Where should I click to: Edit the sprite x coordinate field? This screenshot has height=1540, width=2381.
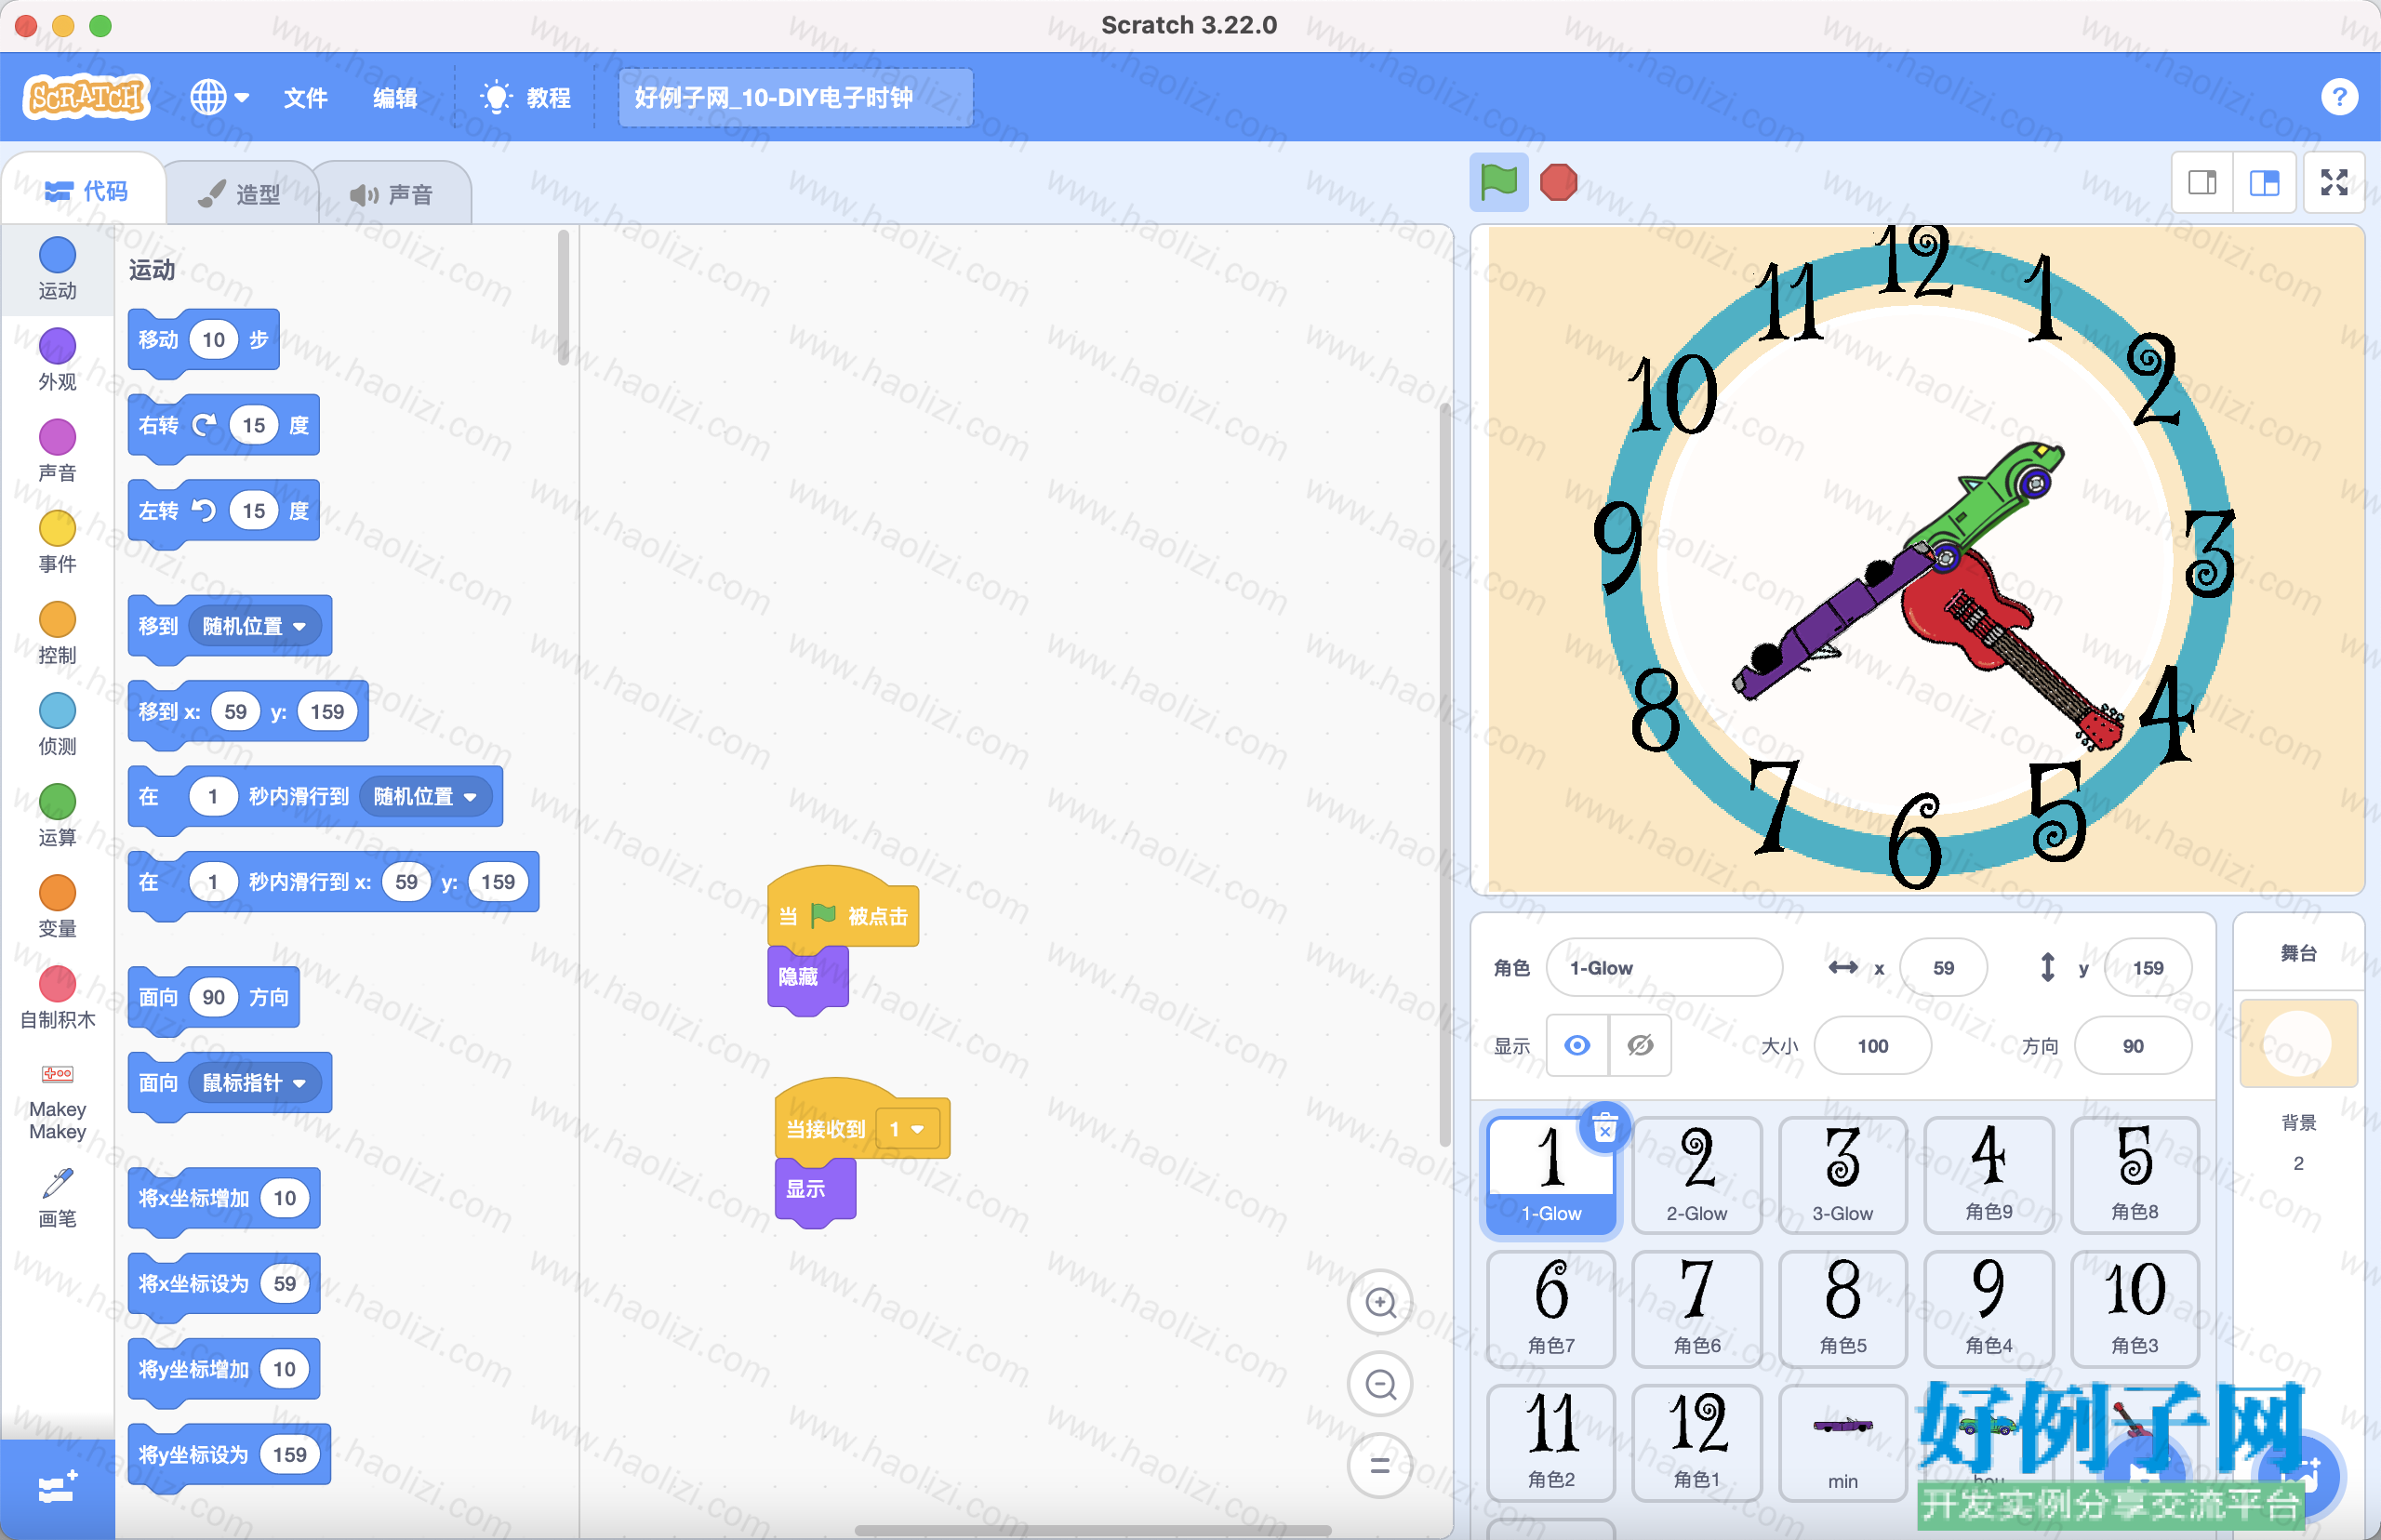point(1943,967)
